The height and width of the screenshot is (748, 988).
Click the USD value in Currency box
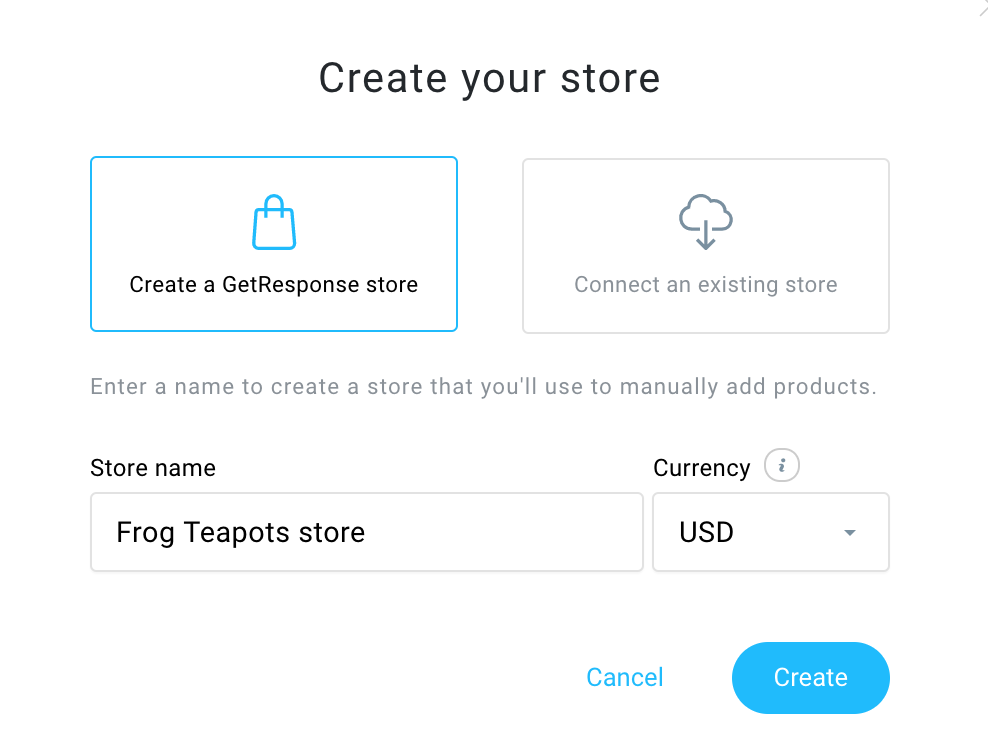(x=706, y=533)
